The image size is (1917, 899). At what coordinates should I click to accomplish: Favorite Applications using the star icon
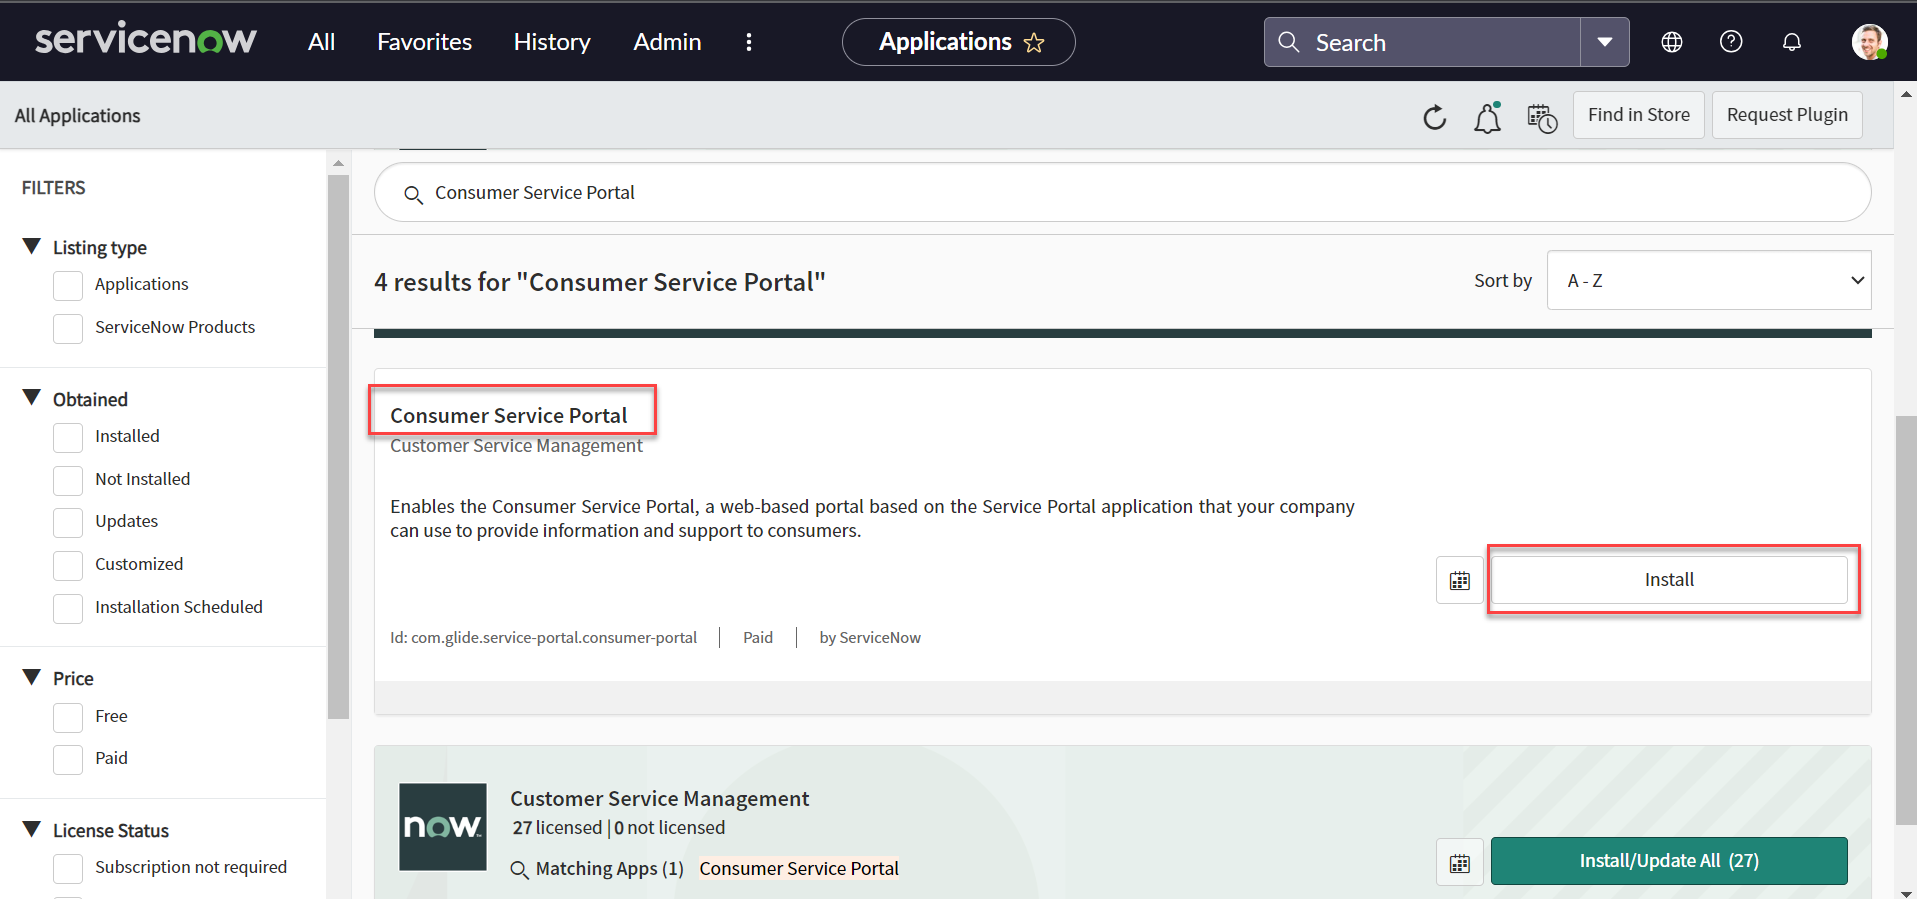[x=1034, y=43]
